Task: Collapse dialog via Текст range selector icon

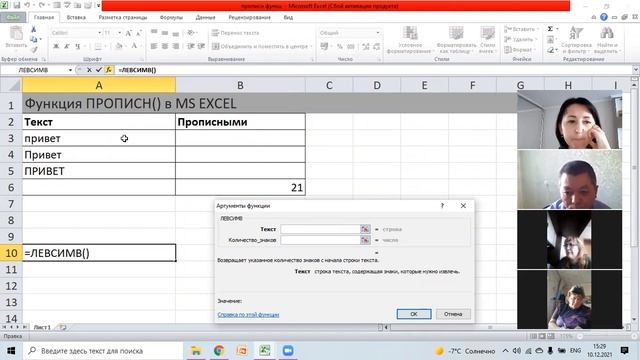Action: click(x=365, y=229)
